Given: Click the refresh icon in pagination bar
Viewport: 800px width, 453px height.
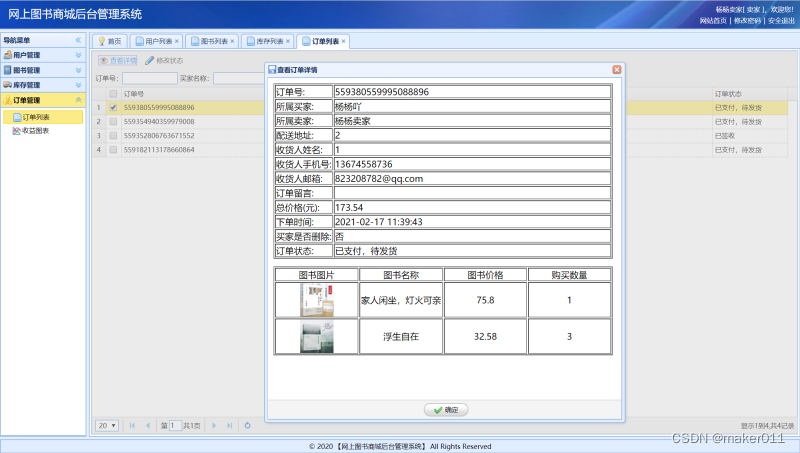Looking at the screenshot, I should pyautogui.click(x=247, y=425).
